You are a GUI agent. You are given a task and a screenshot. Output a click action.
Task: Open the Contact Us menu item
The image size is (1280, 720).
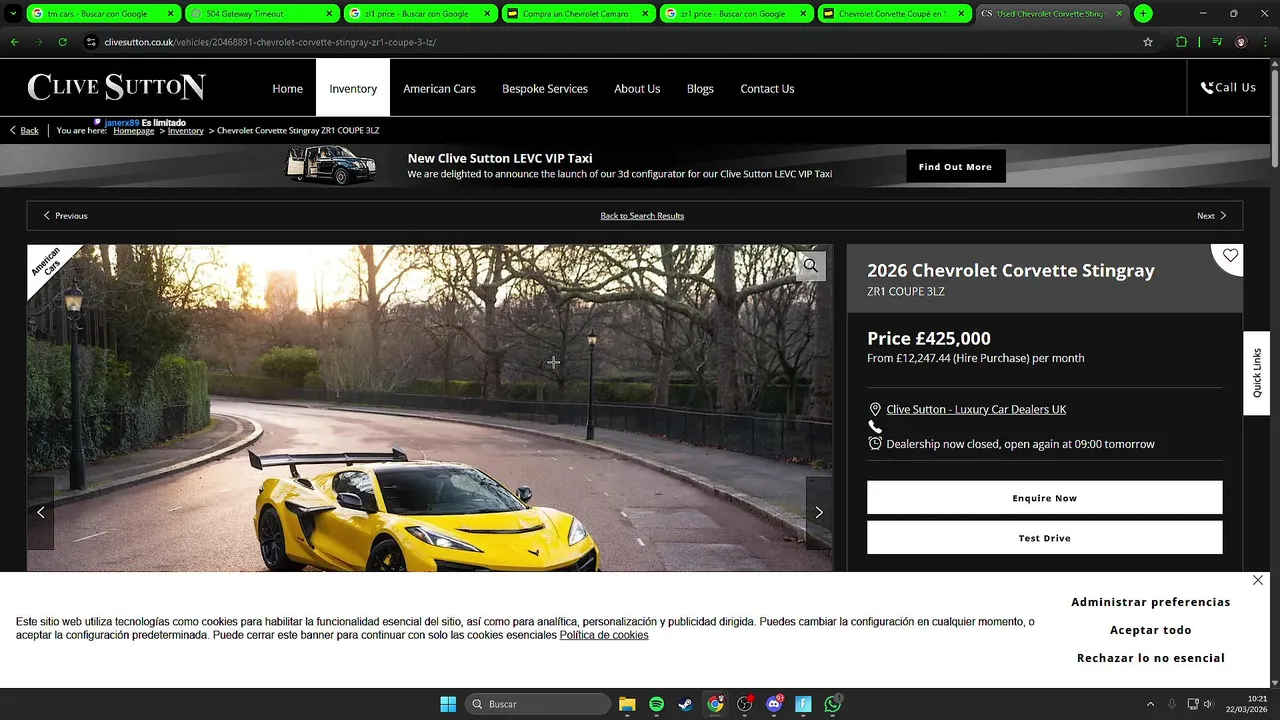click(x=767, y=88)
